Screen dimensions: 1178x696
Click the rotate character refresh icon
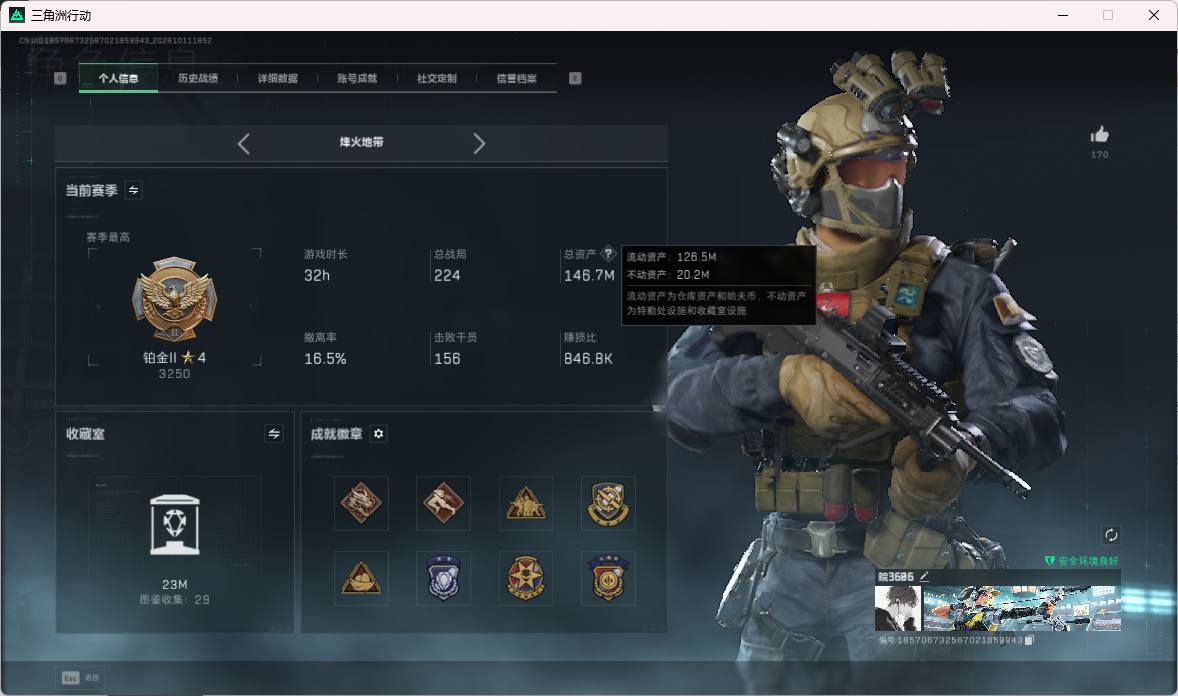pyautogui.click(x=1111, y=535)
